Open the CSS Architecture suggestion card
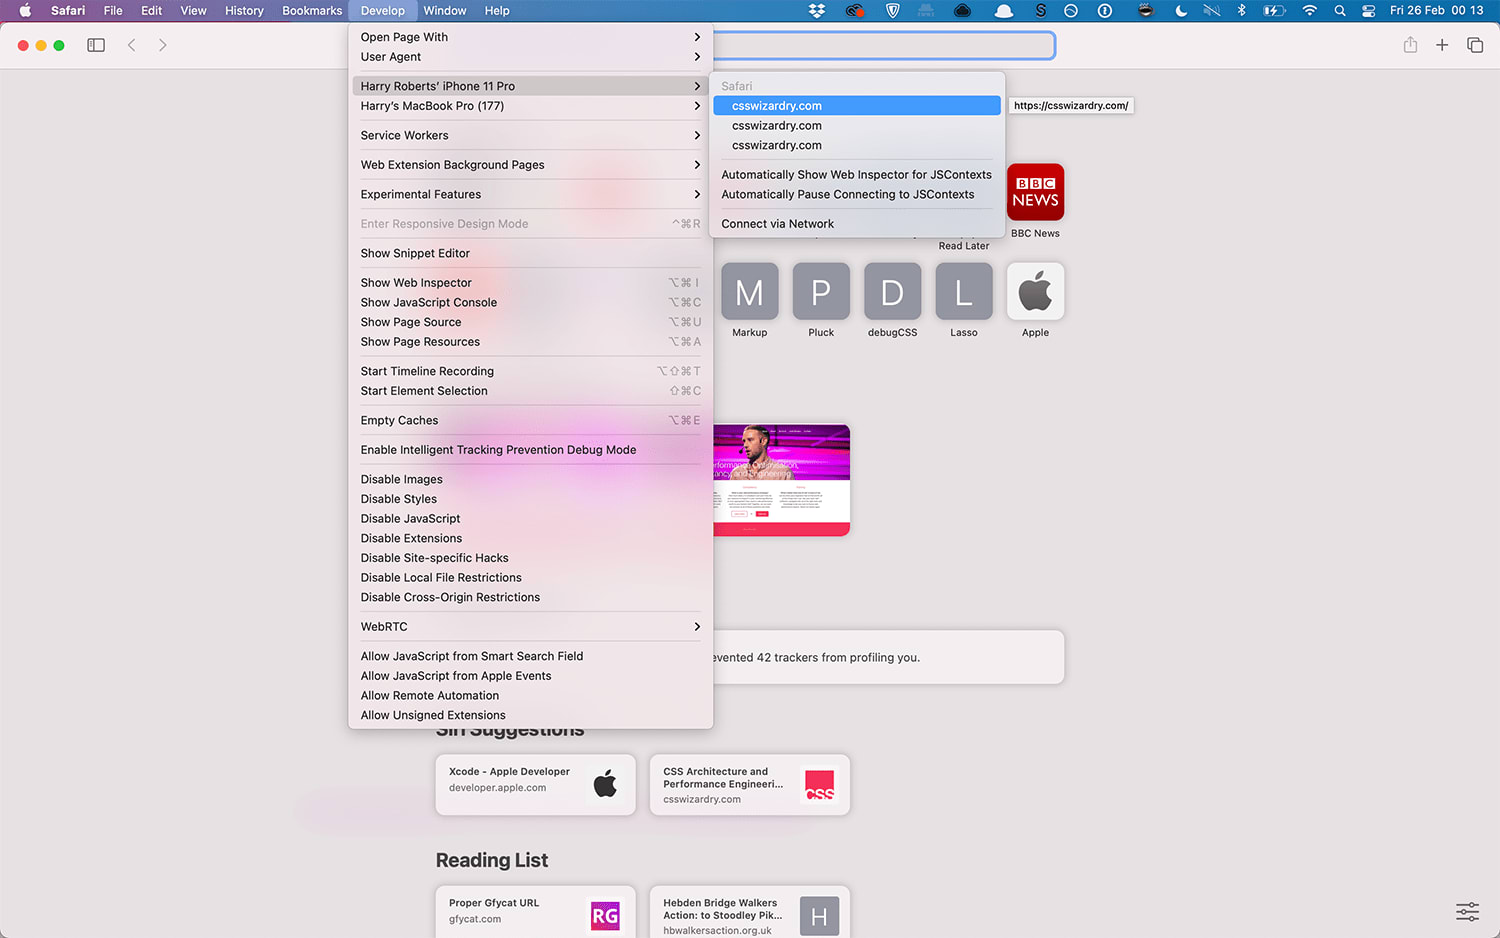Viewport: 1500px width, 938px height. coord(750,785)
